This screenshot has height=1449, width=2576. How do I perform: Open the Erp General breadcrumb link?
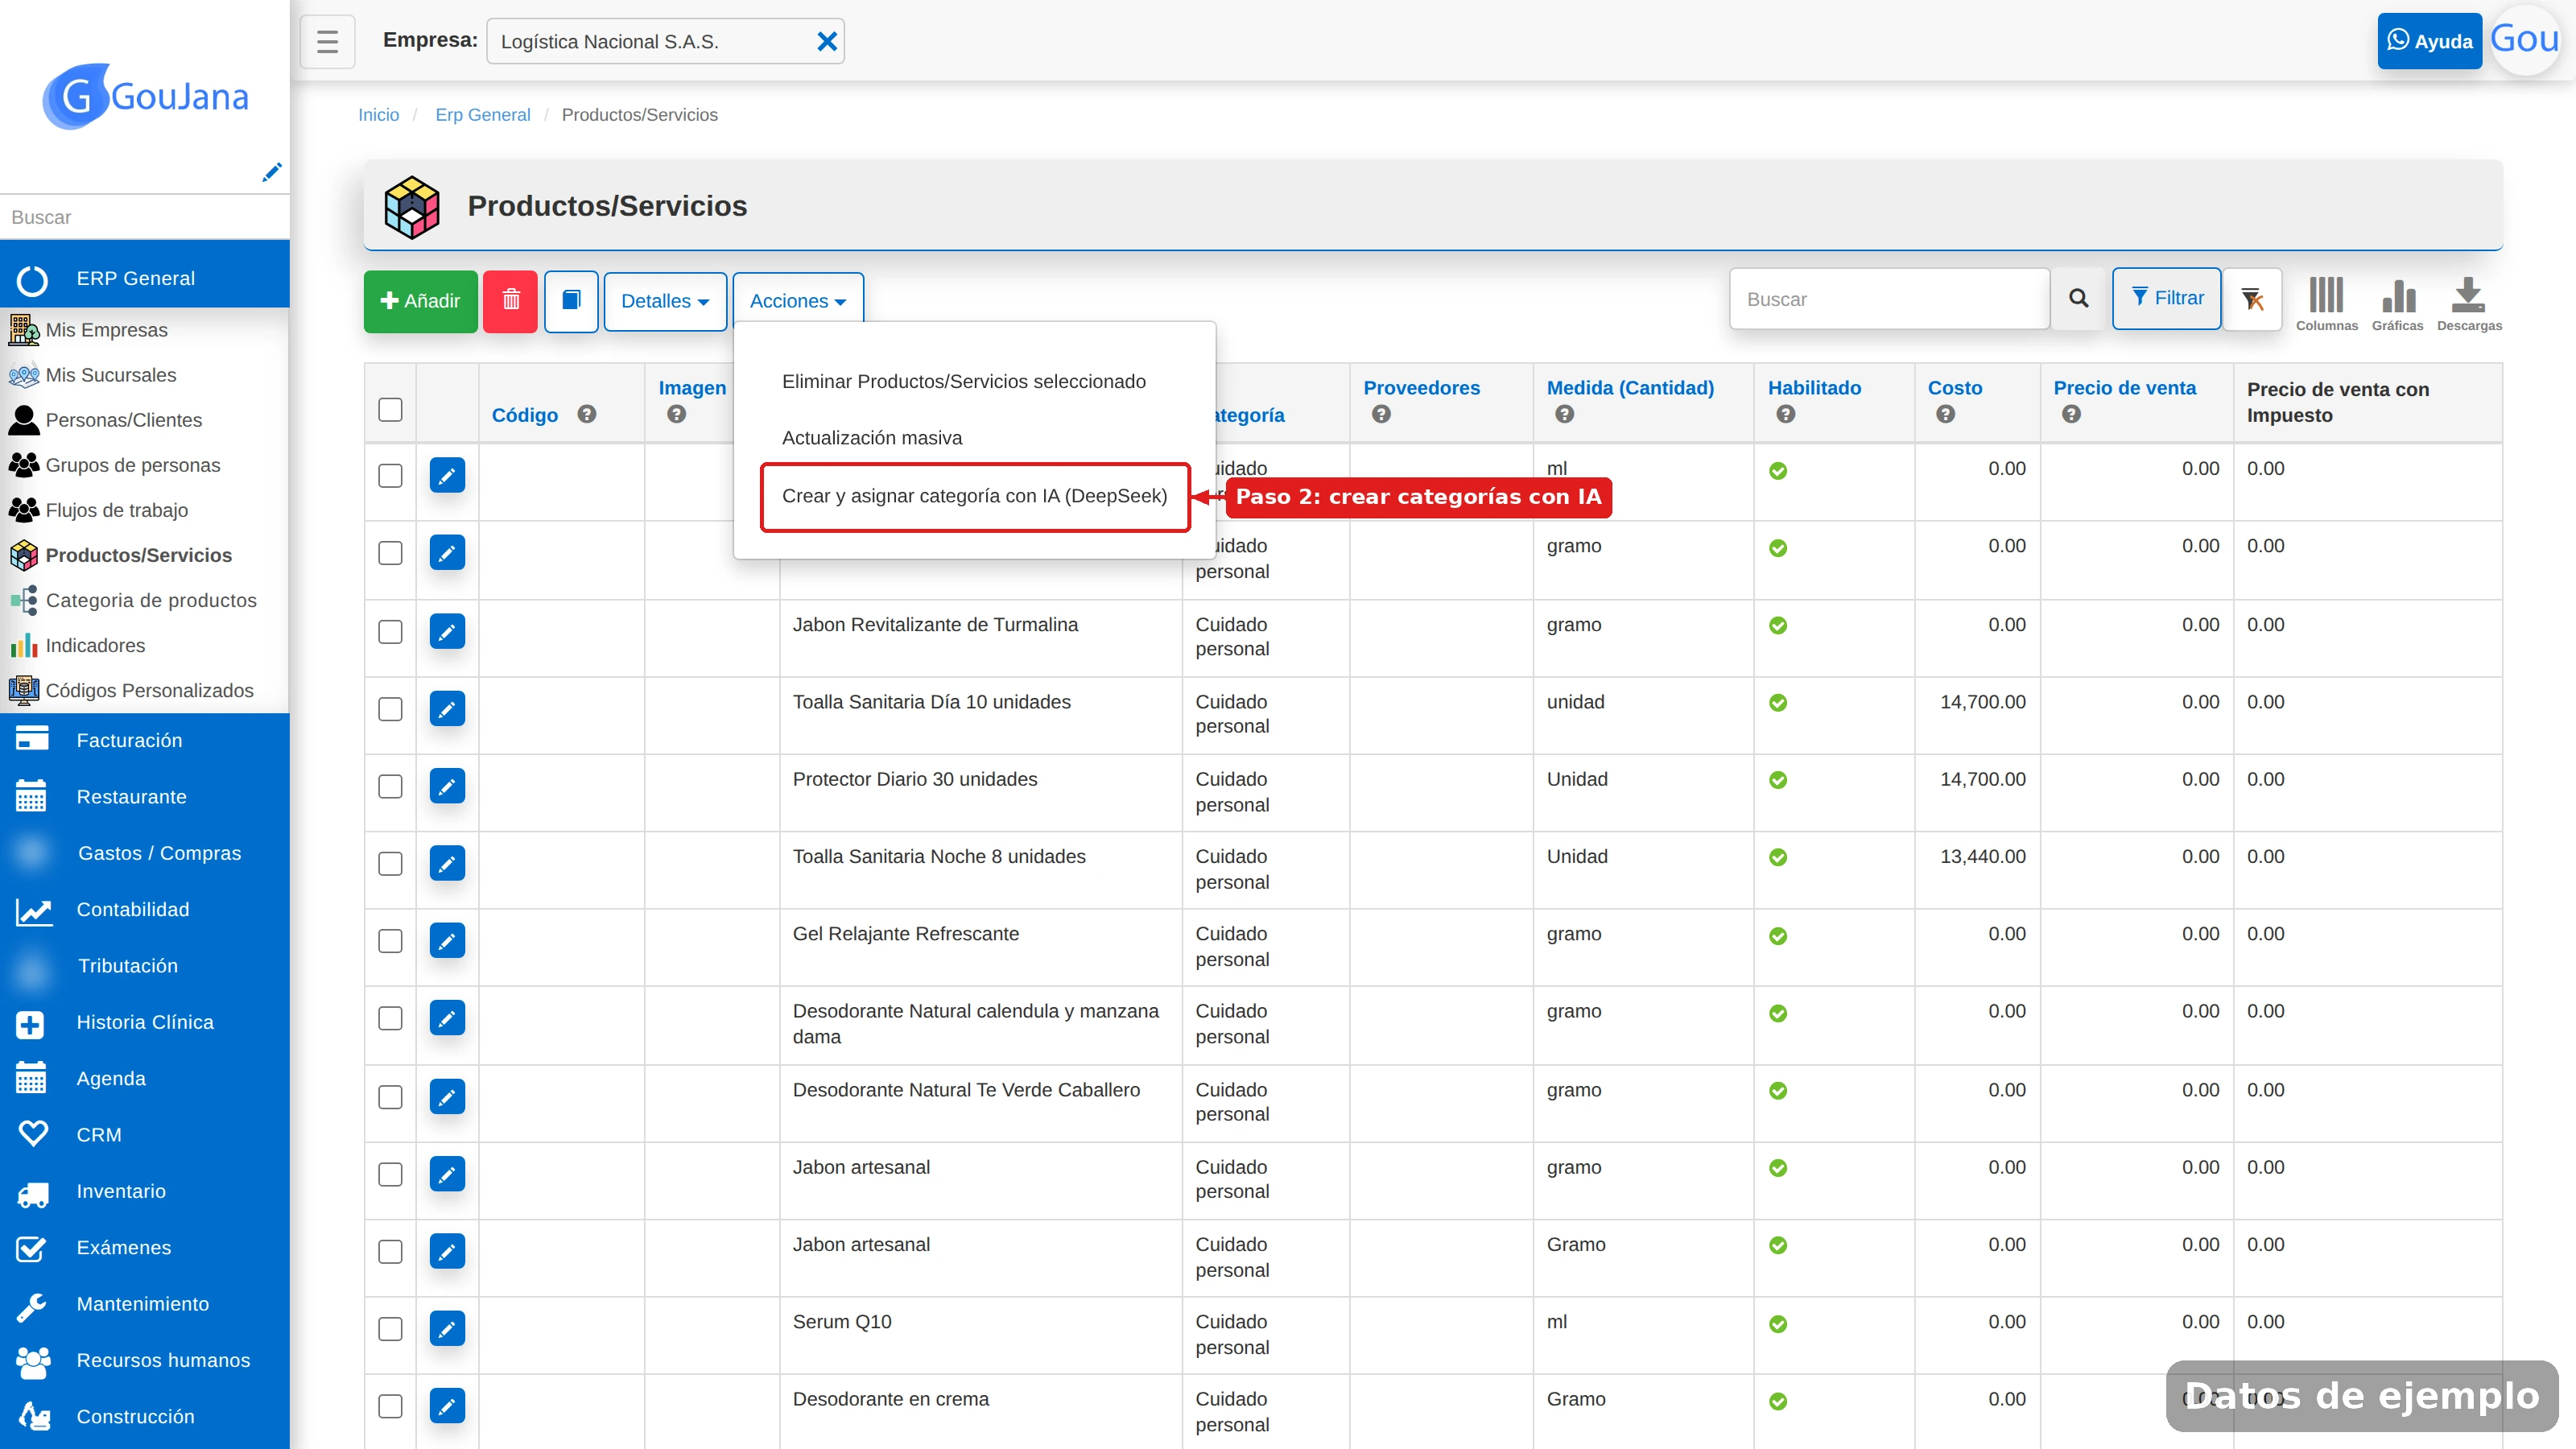482,115
